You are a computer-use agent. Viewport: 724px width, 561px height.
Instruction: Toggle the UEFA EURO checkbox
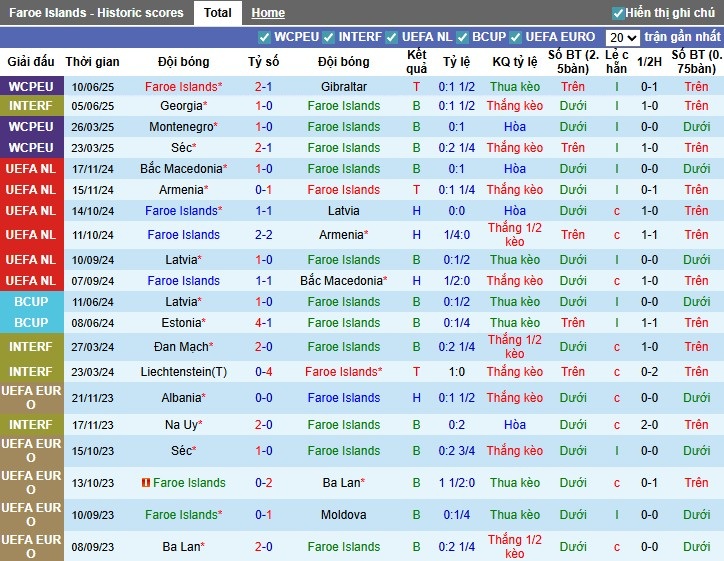(x=516, y=37)
